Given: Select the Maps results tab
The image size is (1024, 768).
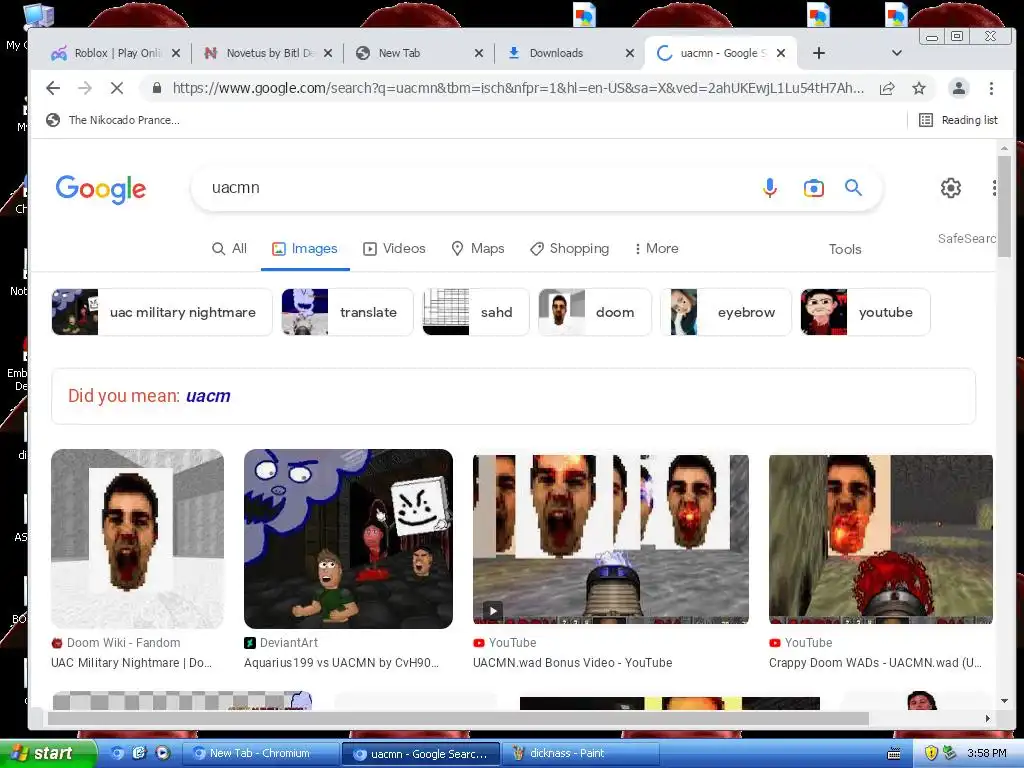Looking at the screenshot, I should [x=478, y=249].
